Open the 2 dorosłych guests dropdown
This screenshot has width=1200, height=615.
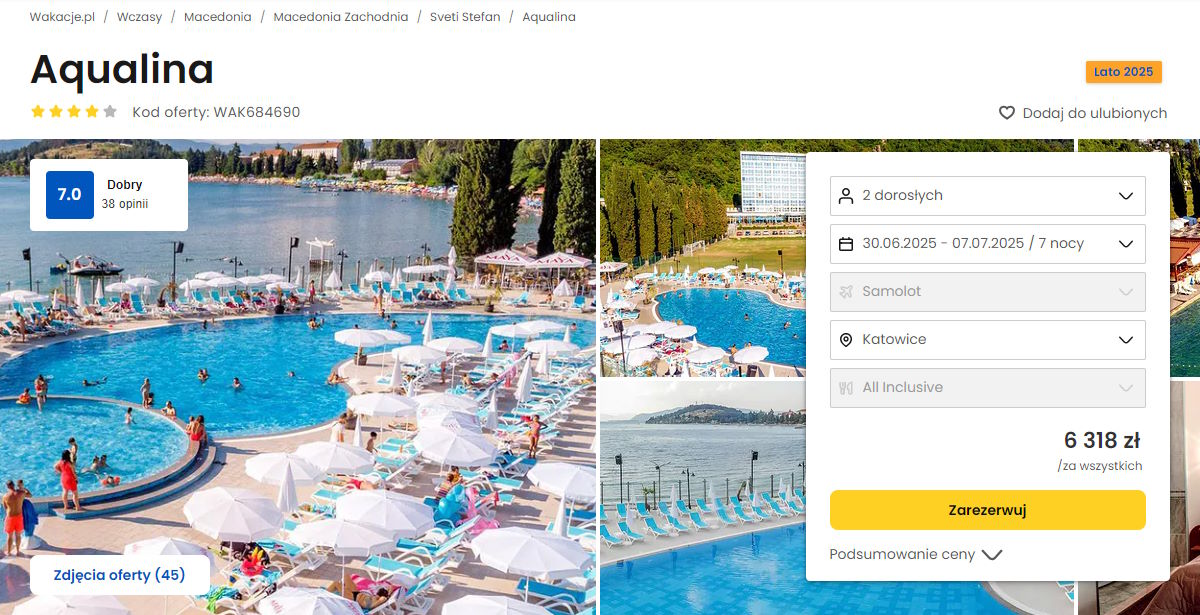[988, 195]
